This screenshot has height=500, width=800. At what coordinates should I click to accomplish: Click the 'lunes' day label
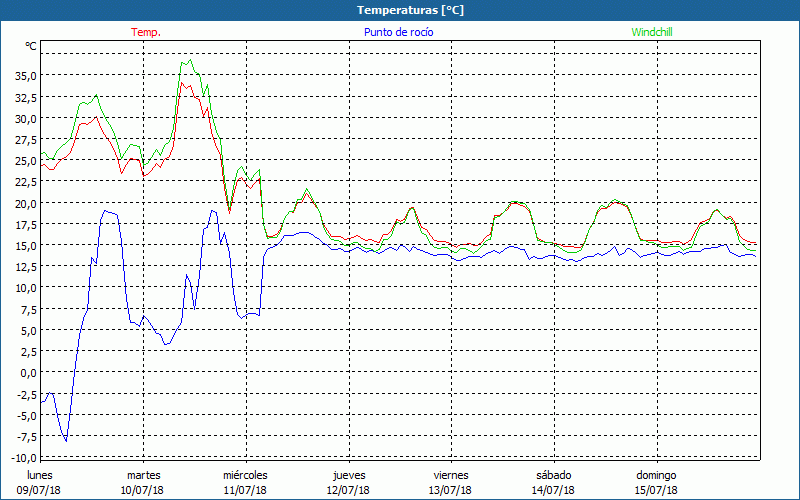[40, 476]
